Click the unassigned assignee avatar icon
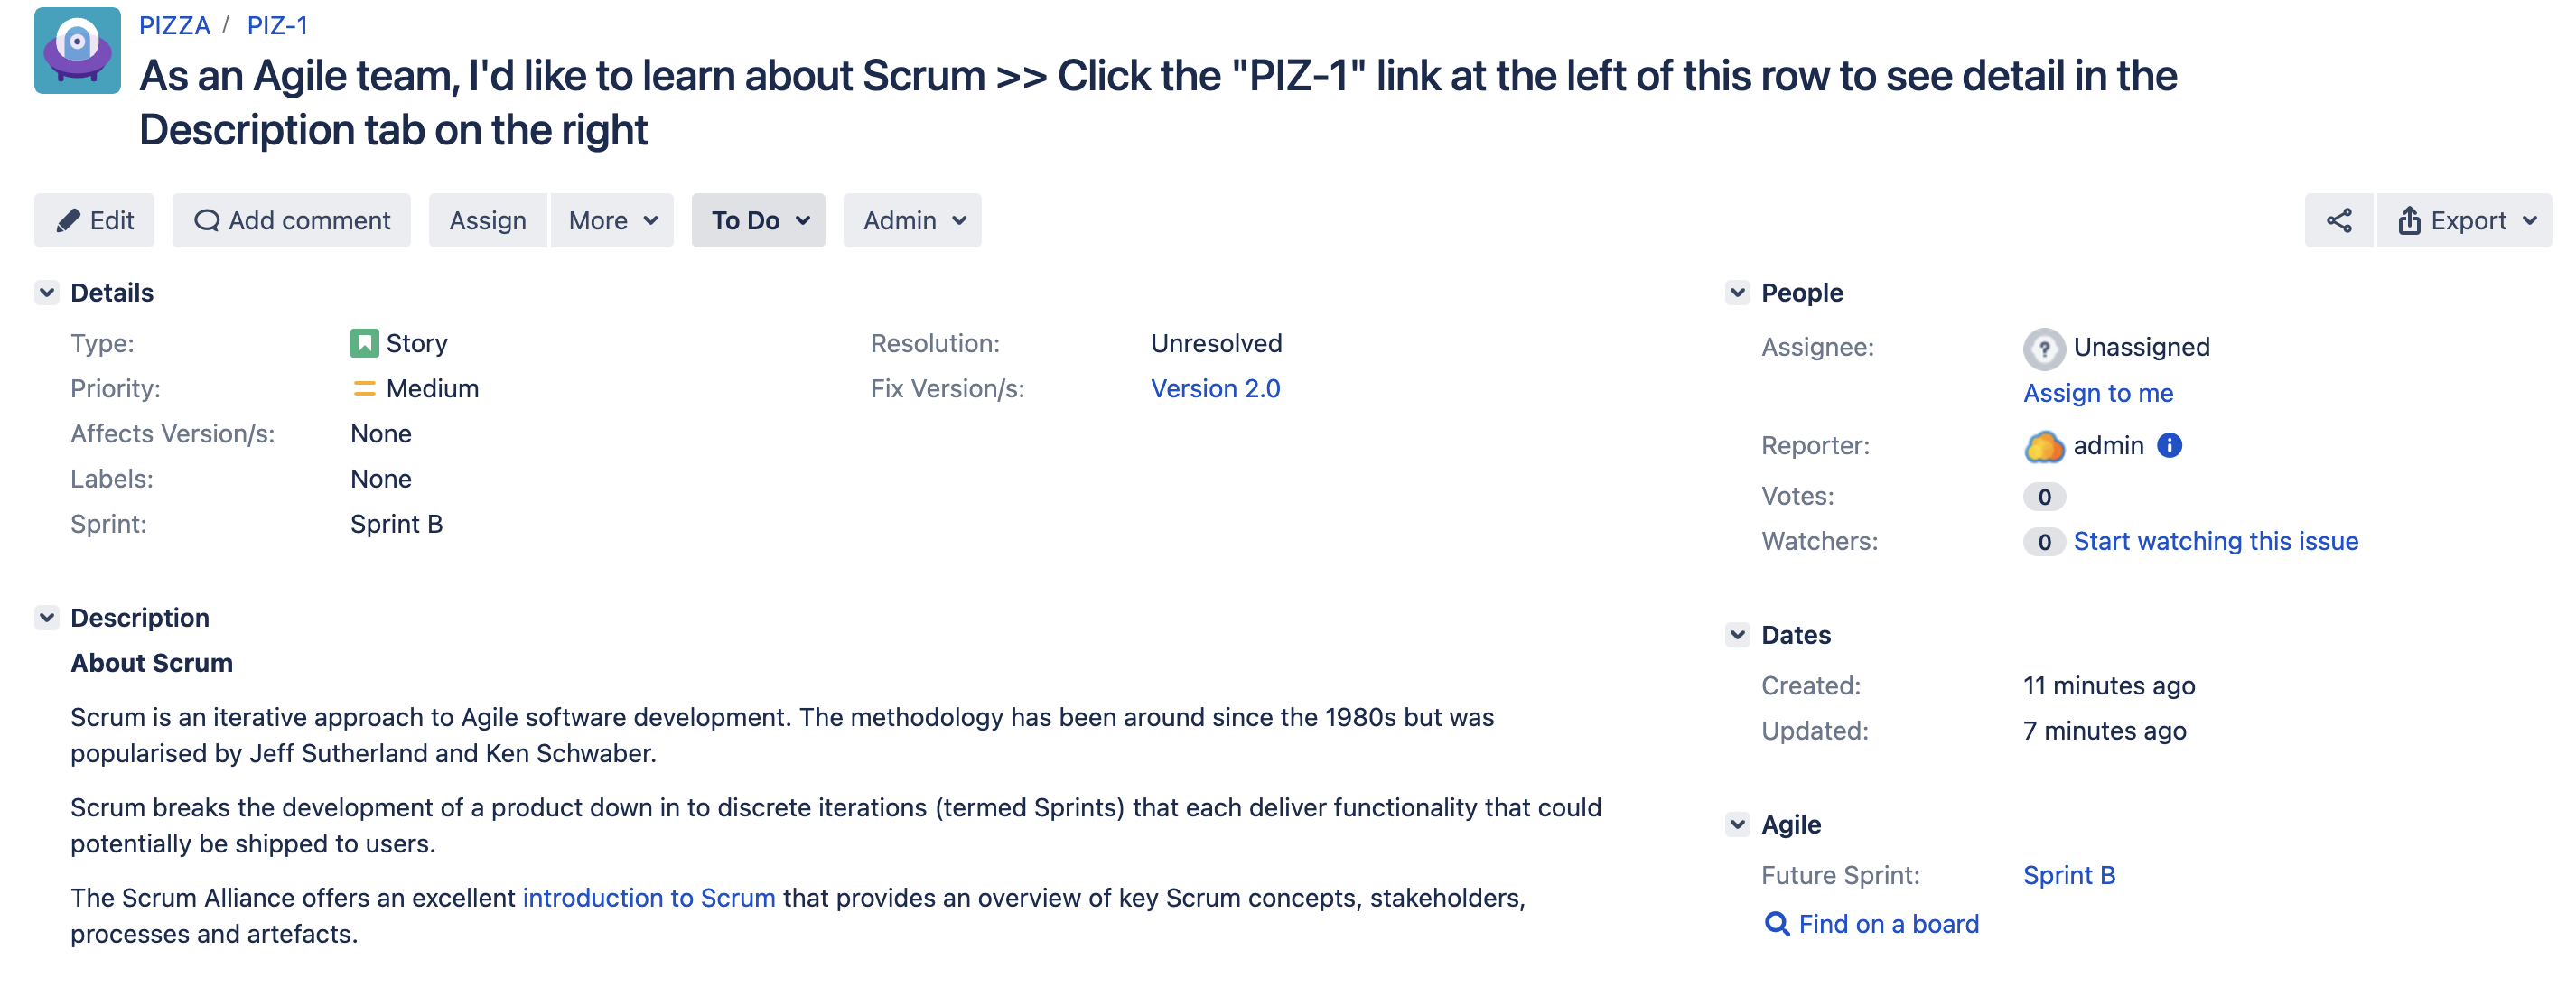 point(2044,348)
